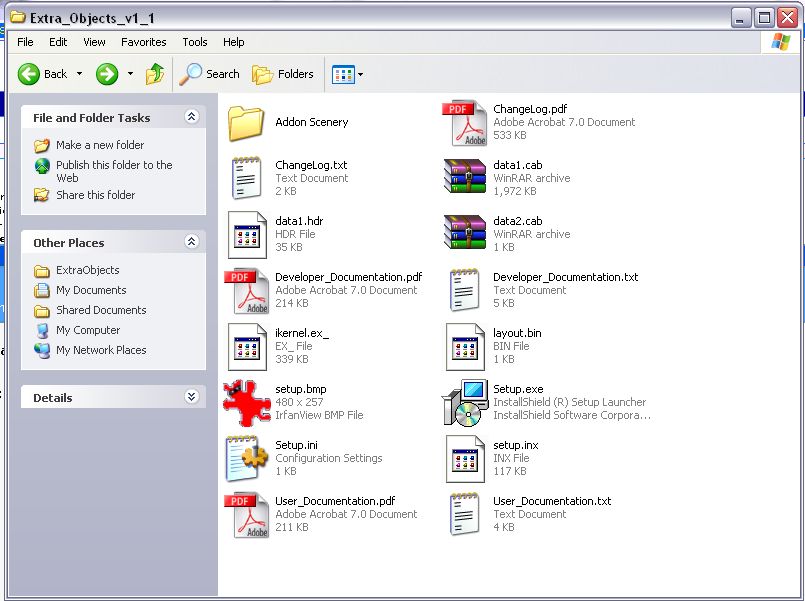Open the Favorites menu
The height and width of the screenshot is (601, 805).
[x=143, y=42]
